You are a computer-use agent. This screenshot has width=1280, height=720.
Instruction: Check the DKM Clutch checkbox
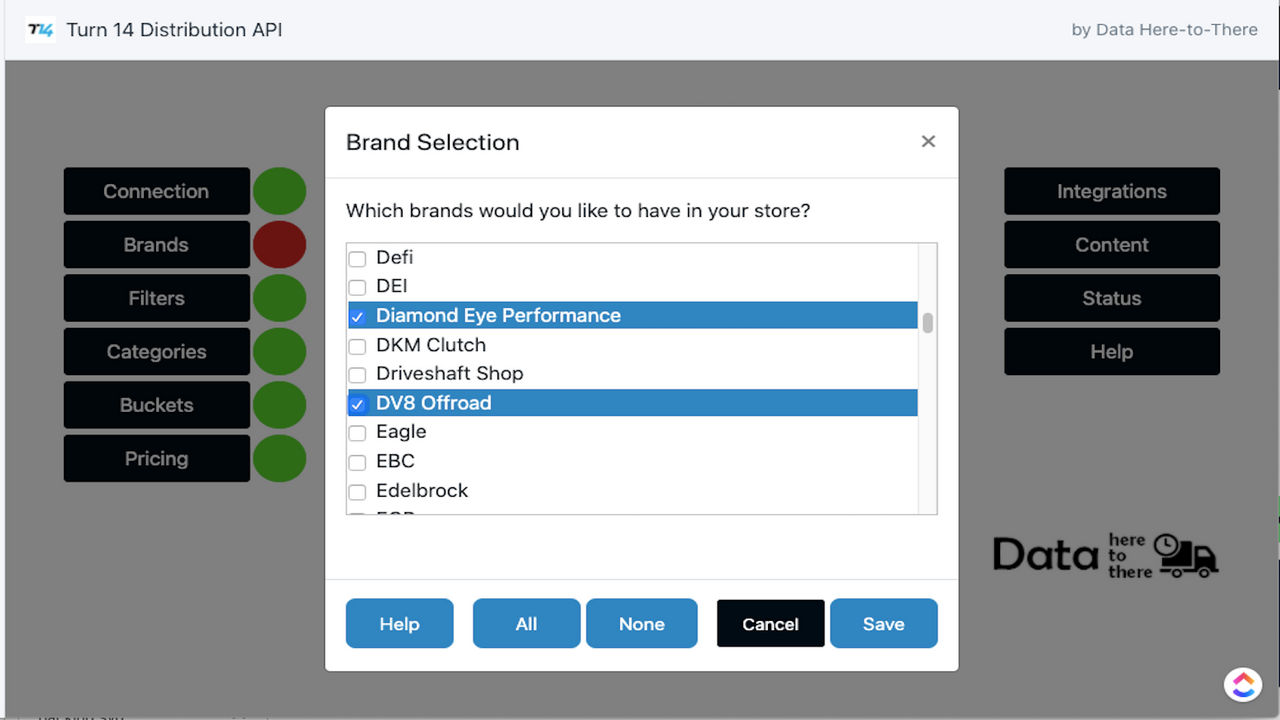coord(357,345)
